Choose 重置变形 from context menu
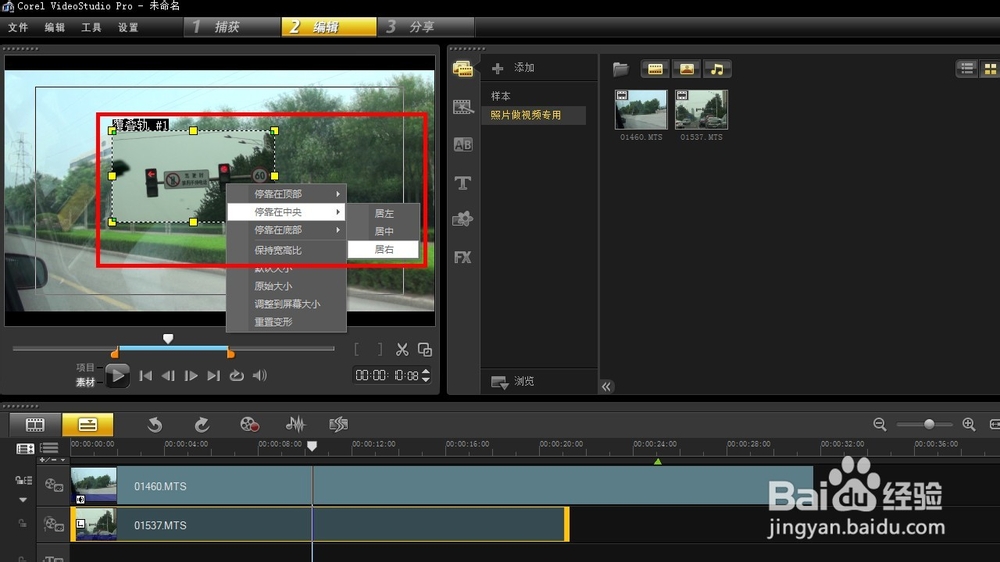Image resolution: width=1000 pixels, height=562 pixels. click(x=287, y=322)
